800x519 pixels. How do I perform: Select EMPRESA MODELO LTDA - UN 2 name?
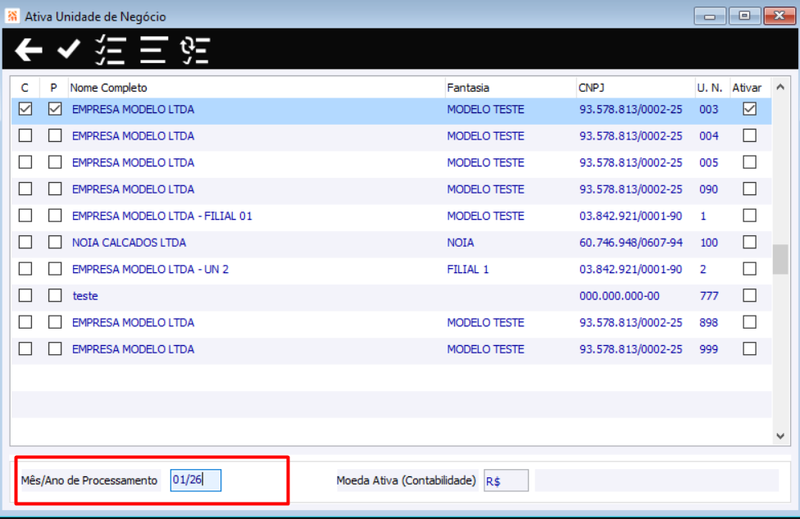tap(151, 269)
